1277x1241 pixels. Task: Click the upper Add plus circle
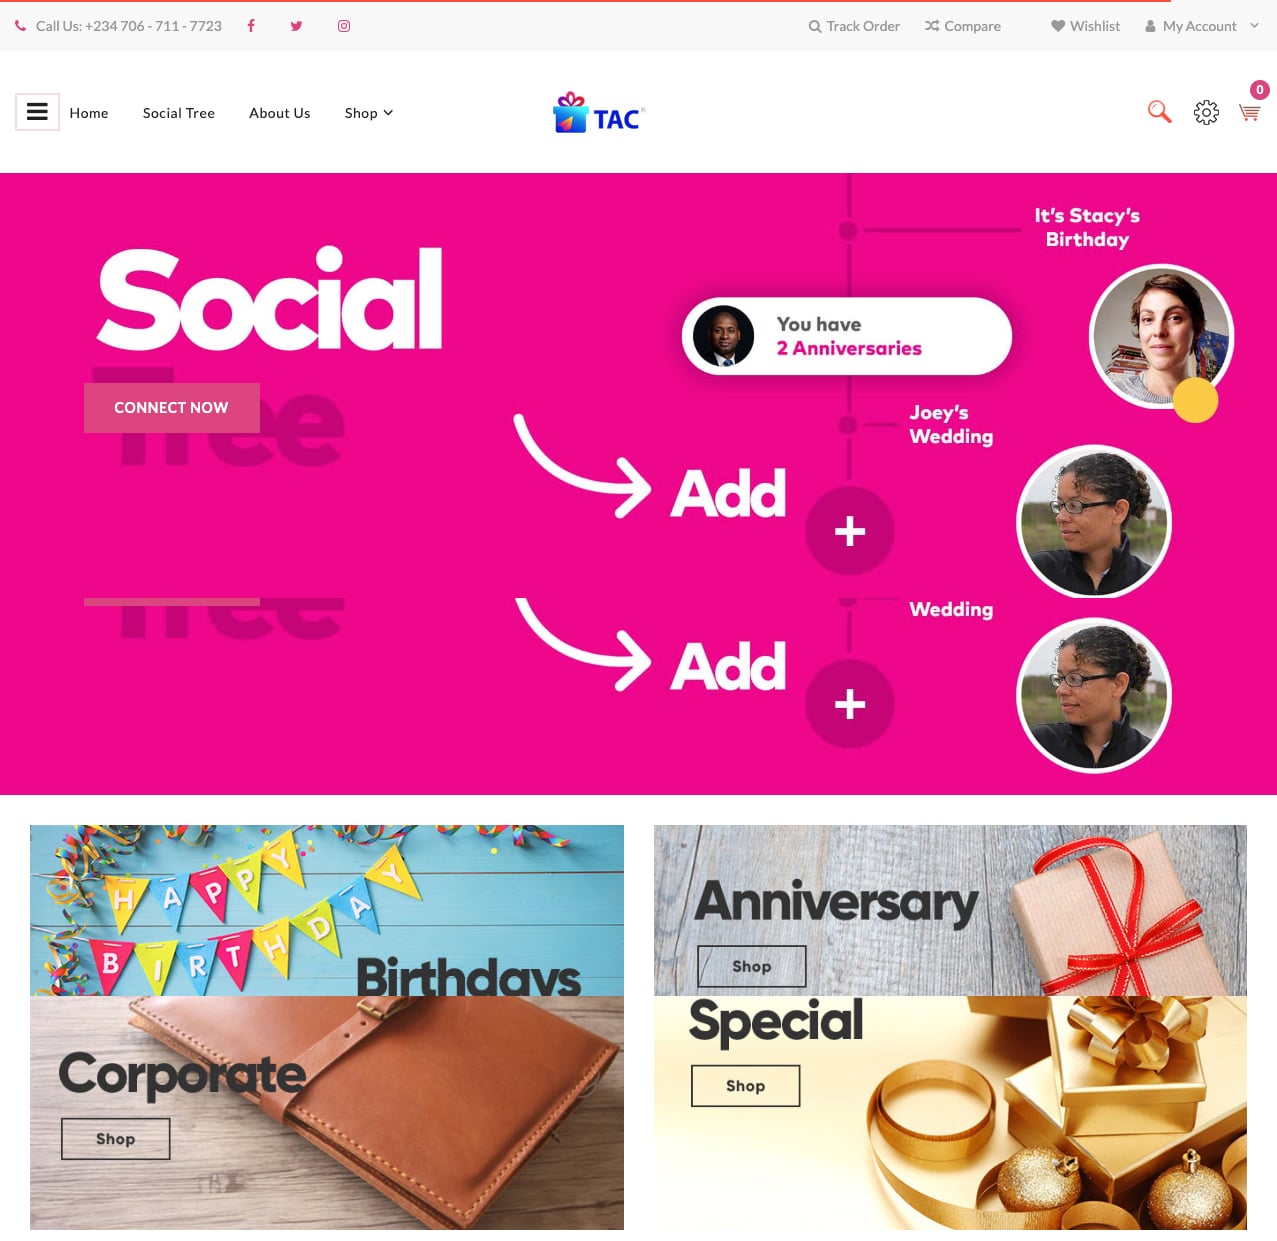[850, 531]
